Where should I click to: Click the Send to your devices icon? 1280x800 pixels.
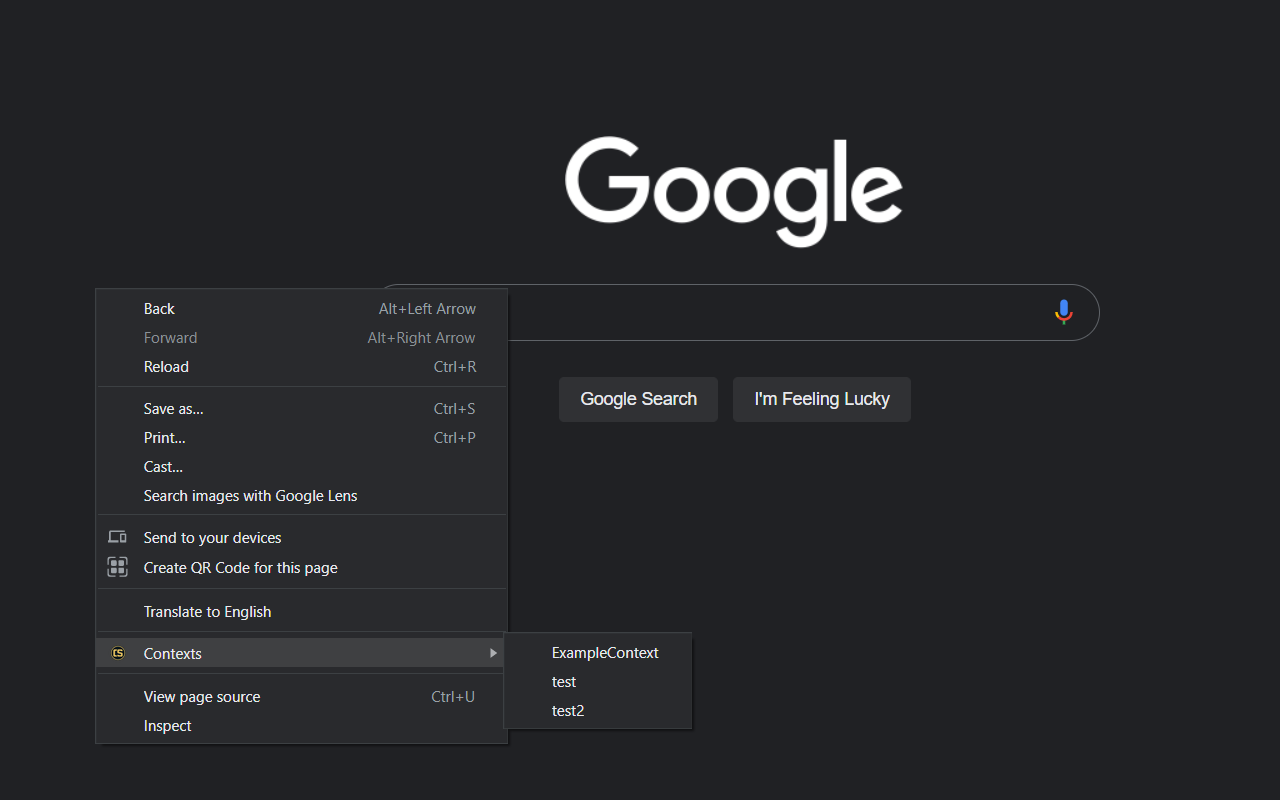coord(118,537)
